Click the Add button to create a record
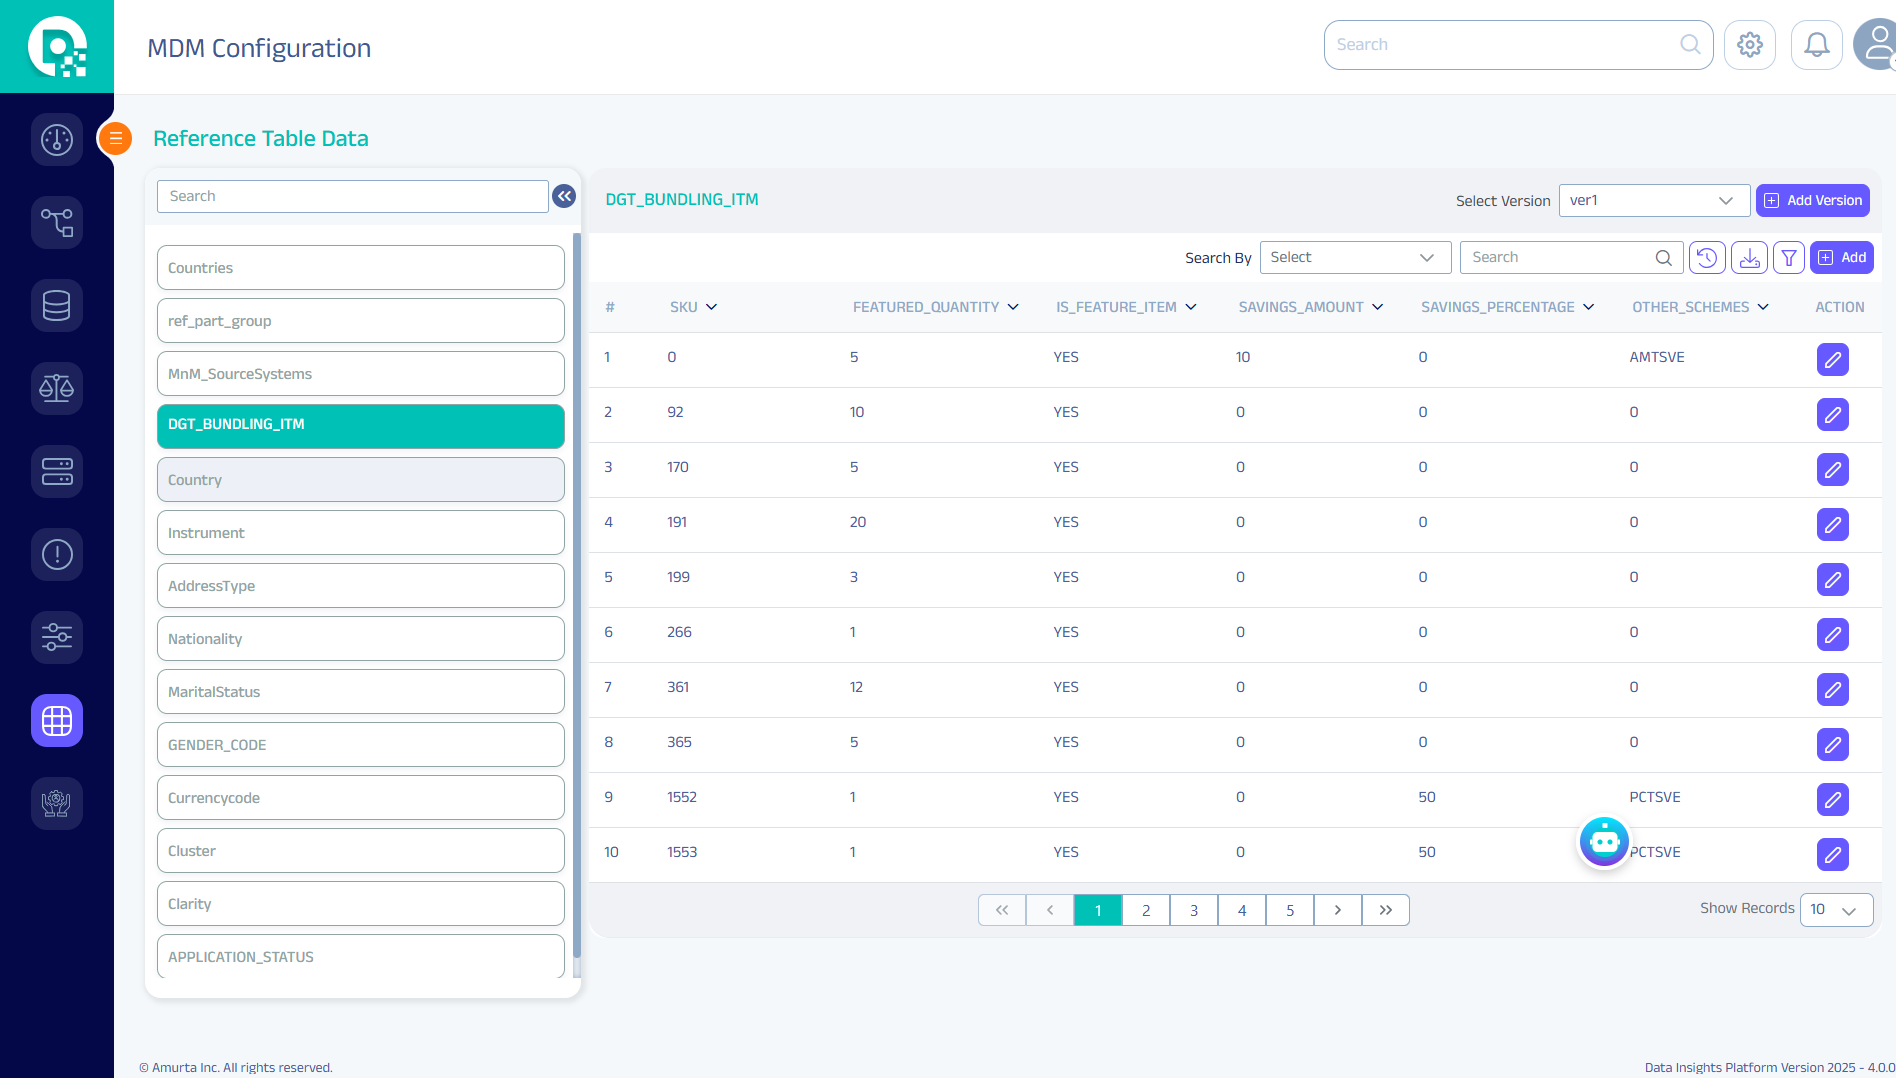Viewport: 1896px width, 1078px height. (1841, 257)
